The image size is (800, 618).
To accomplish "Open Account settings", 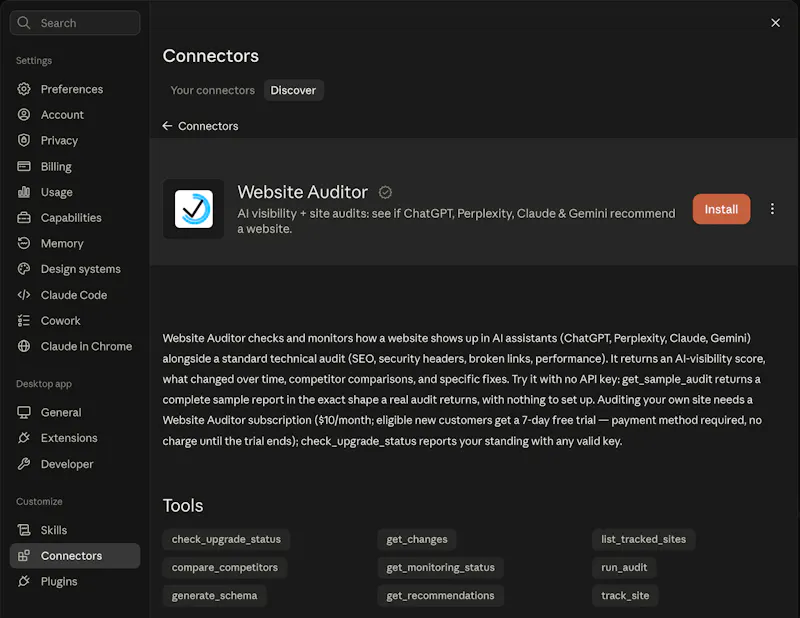I will (75, 114).
